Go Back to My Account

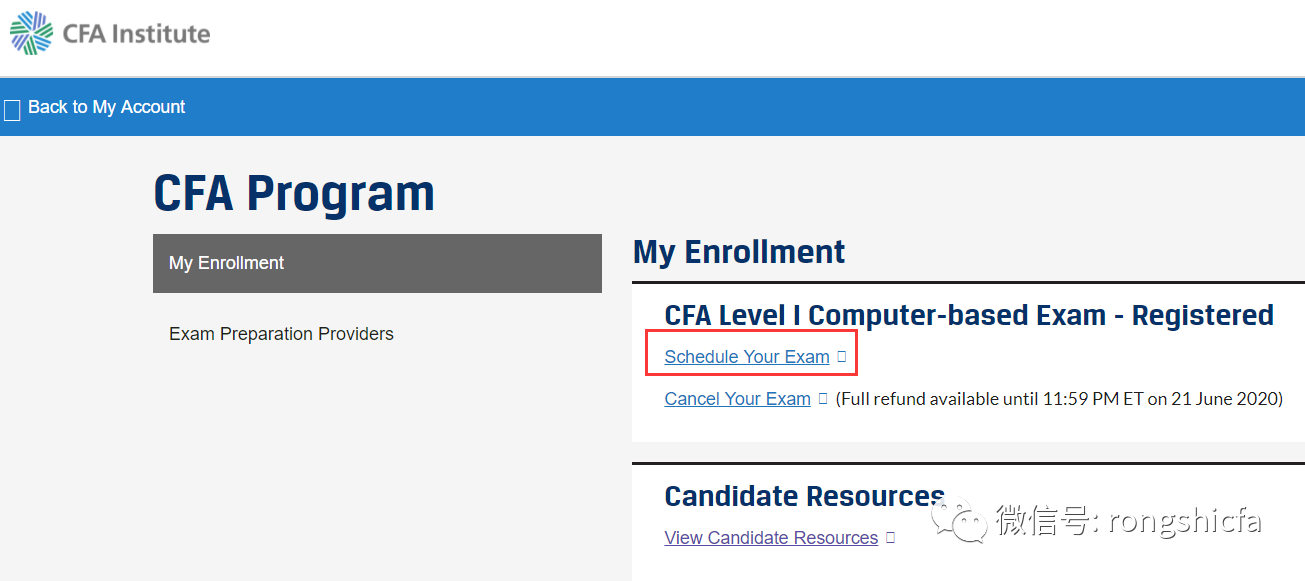[107, 107]
